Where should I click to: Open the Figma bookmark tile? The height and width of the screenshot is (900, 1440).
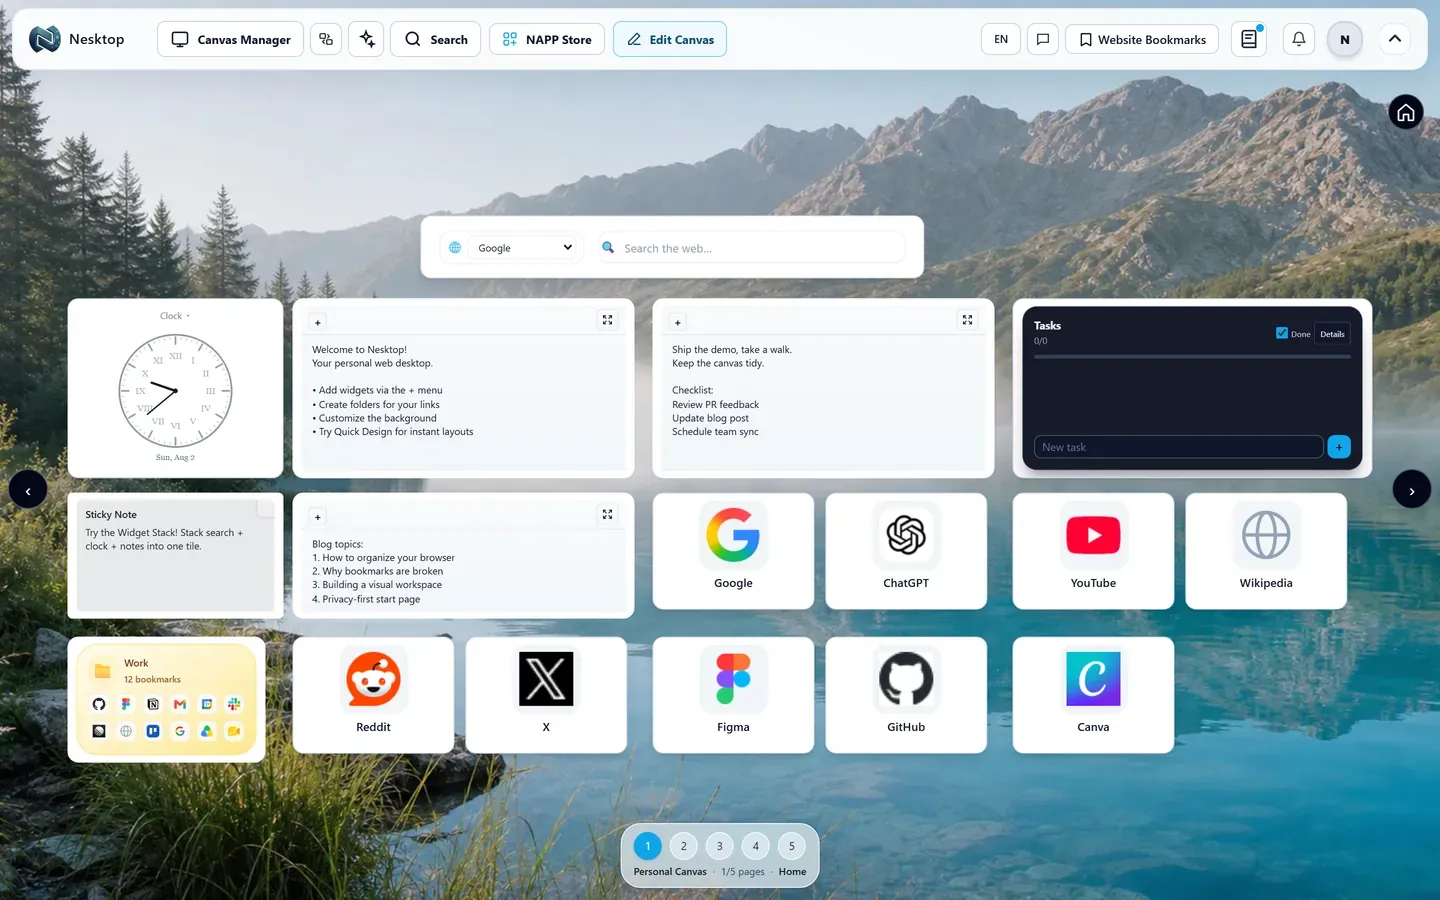(x=733, y=695)
